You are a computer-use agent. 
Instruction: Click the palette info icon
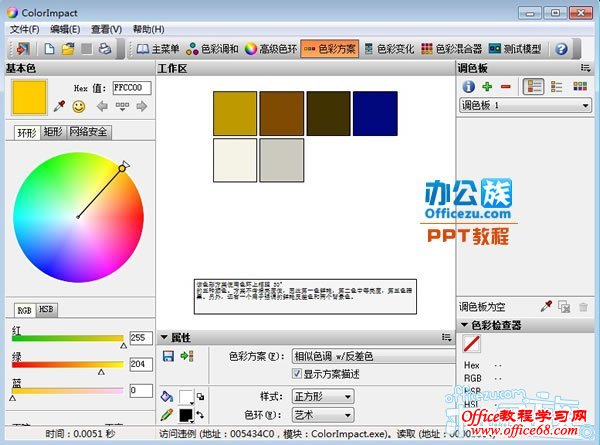468,86
